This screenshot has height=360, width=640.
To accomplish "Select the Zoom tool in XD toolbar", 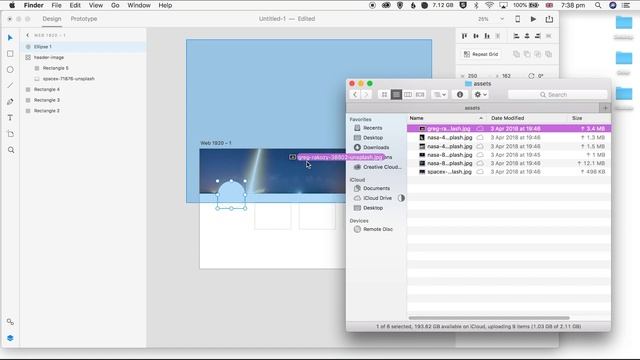I will 11,150.
